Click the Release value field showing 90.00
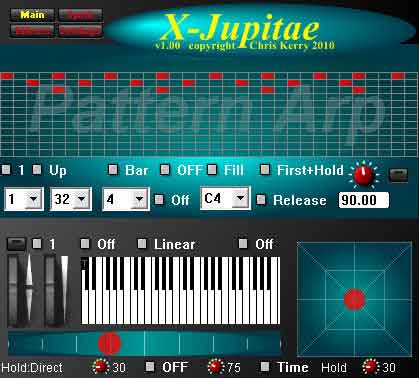This screenshot has height=378, width=419. coord(364,200)
